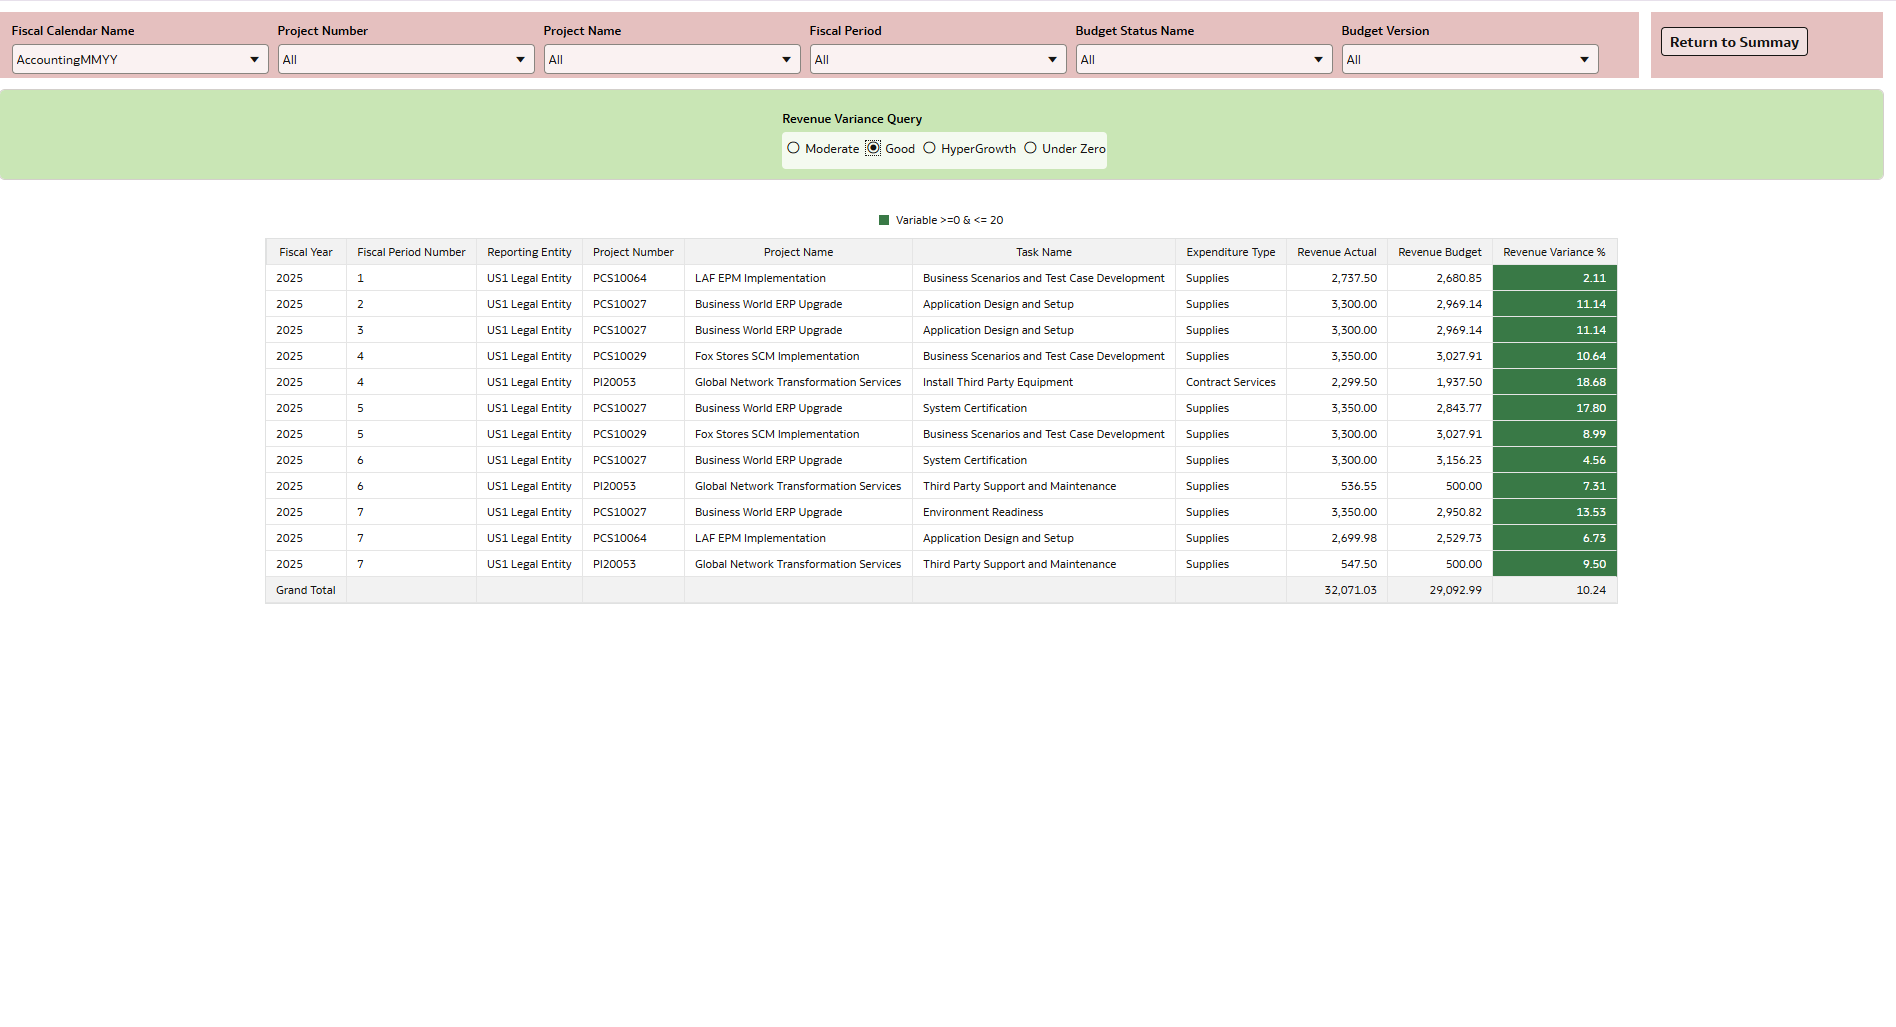Click the Project Name column header
Image resolution: width=1896 pixels, height=1027 pixels.
798,252
